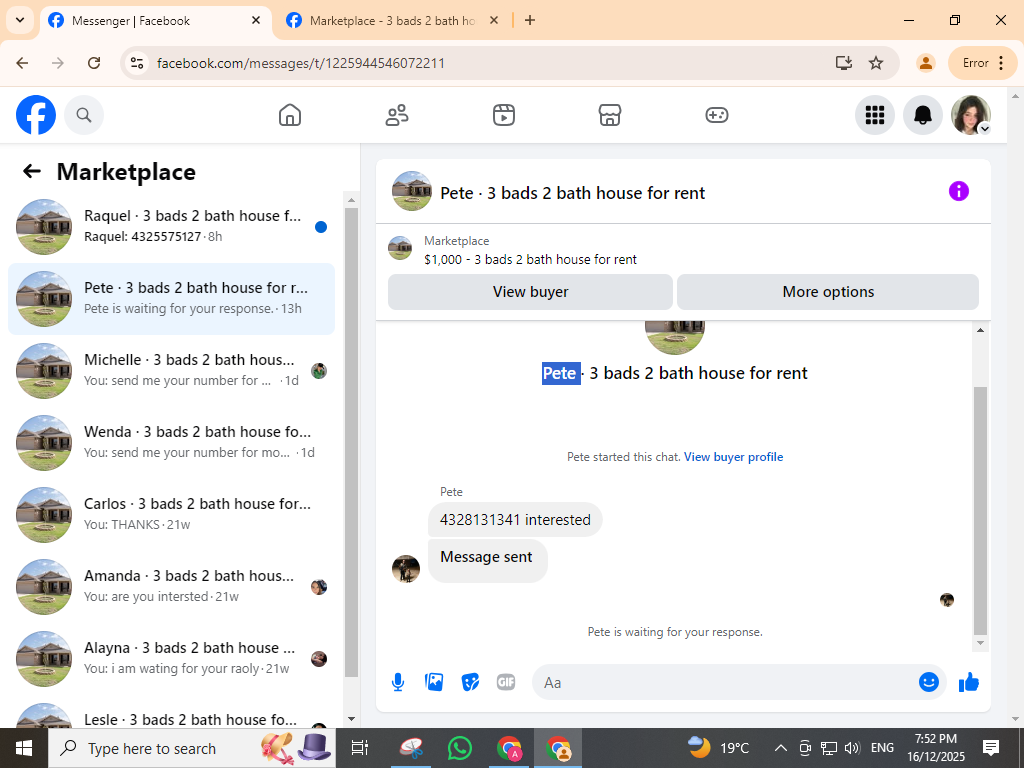Click the browser back arrow
Screen dimensions: 1024x768
click(22, 63)
